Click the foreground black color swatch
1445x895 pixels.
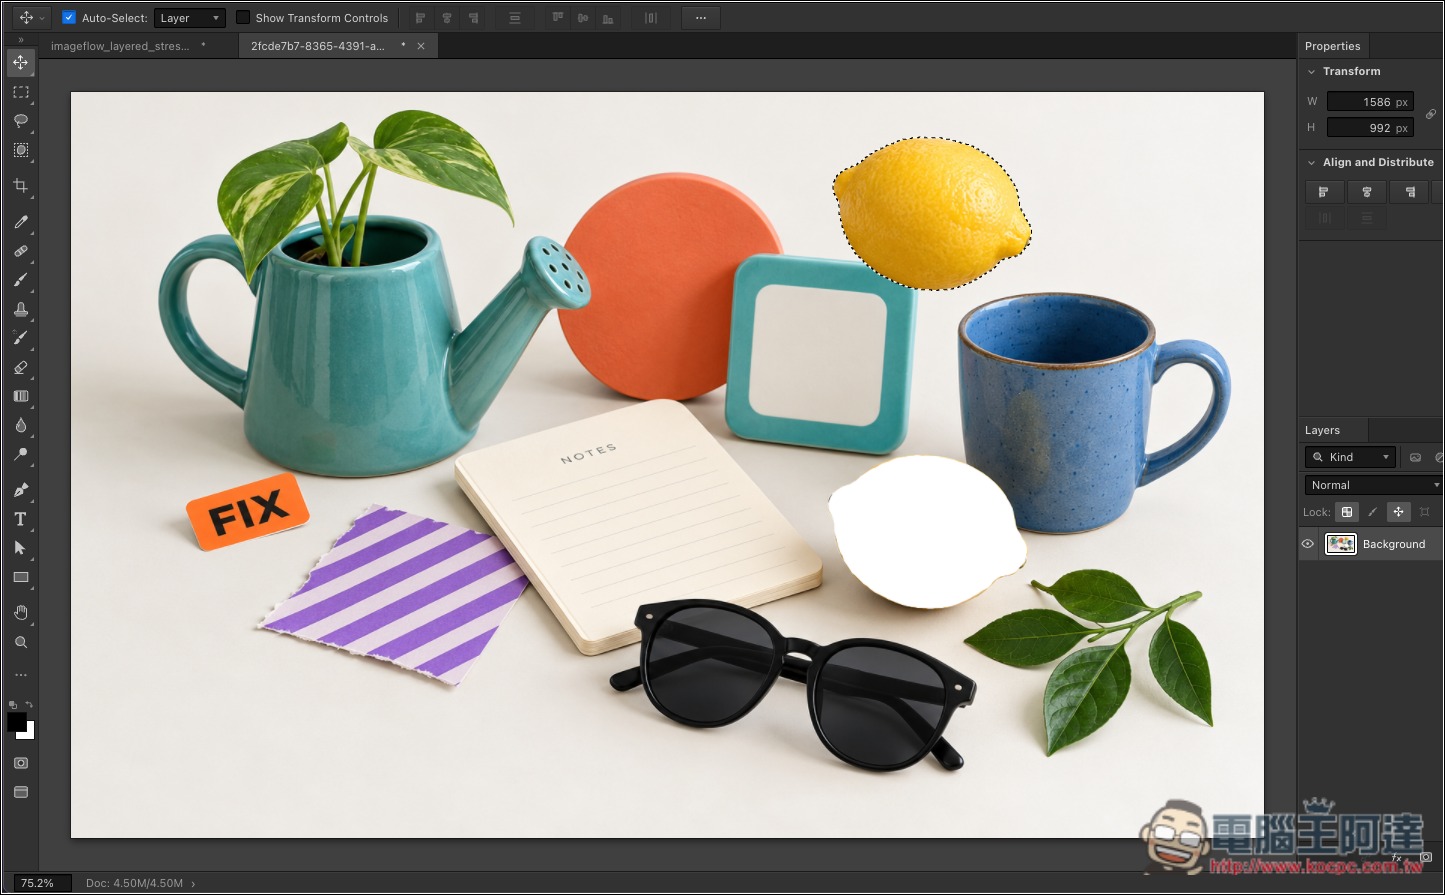tap(16, 721)
